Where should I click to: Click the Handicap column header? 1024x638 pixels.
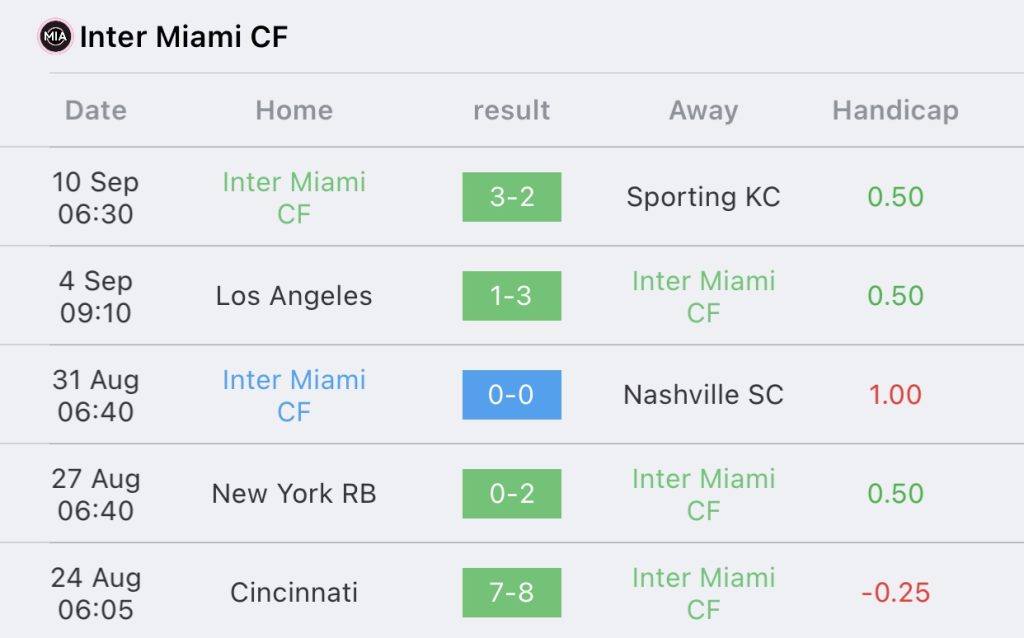pyautogui.click(x=895, y=110)
